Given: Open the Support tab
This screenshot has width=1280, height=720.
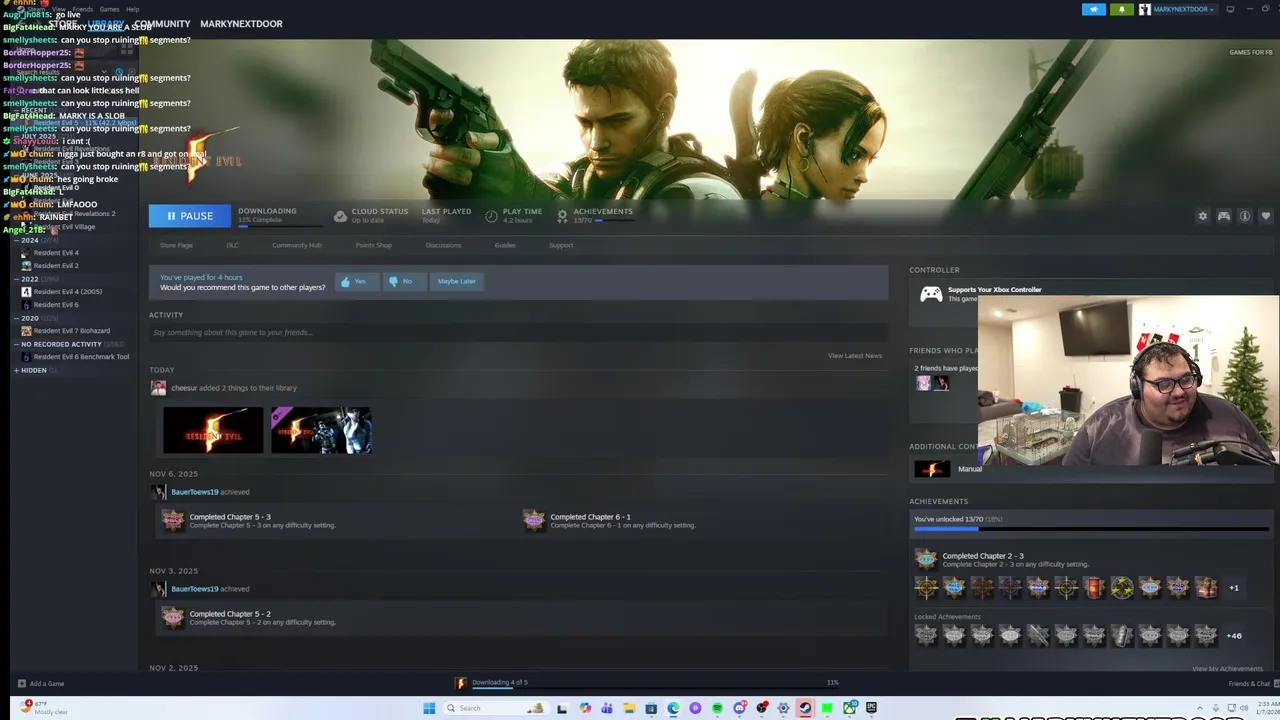Looking at the screenshot, I should pos(561,245).
